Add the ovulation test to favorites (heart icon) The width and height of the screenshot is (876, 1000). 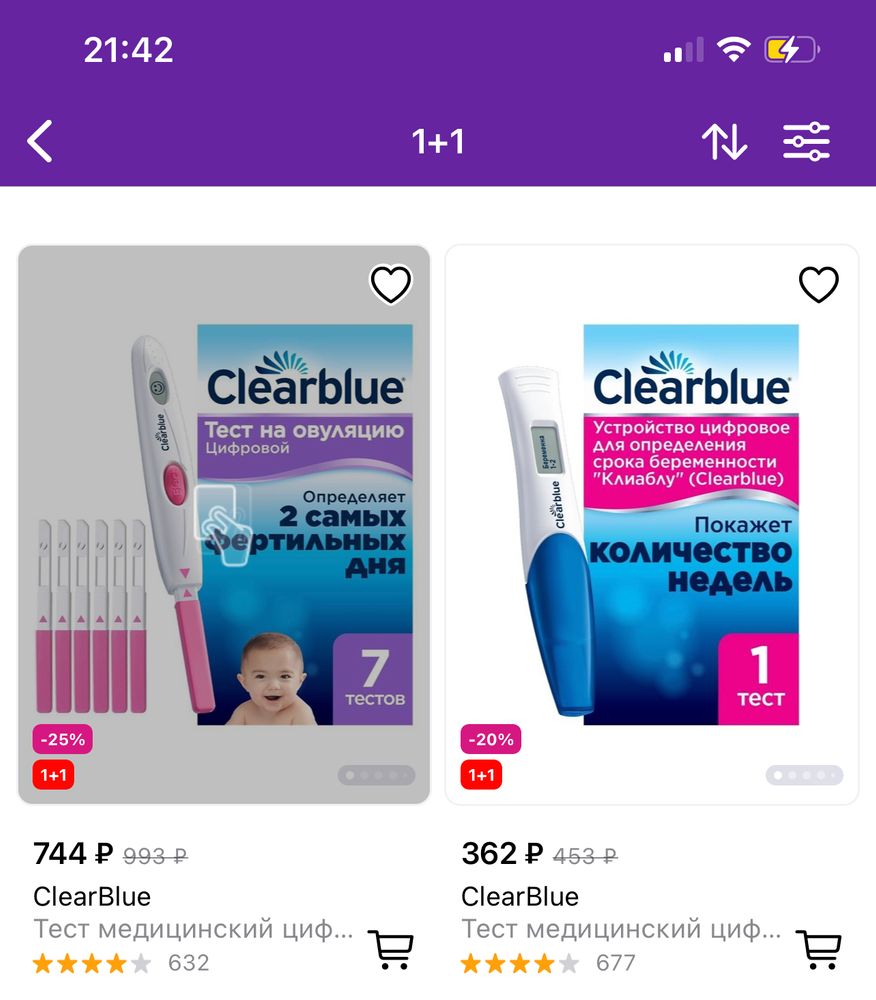pos(391,284)
